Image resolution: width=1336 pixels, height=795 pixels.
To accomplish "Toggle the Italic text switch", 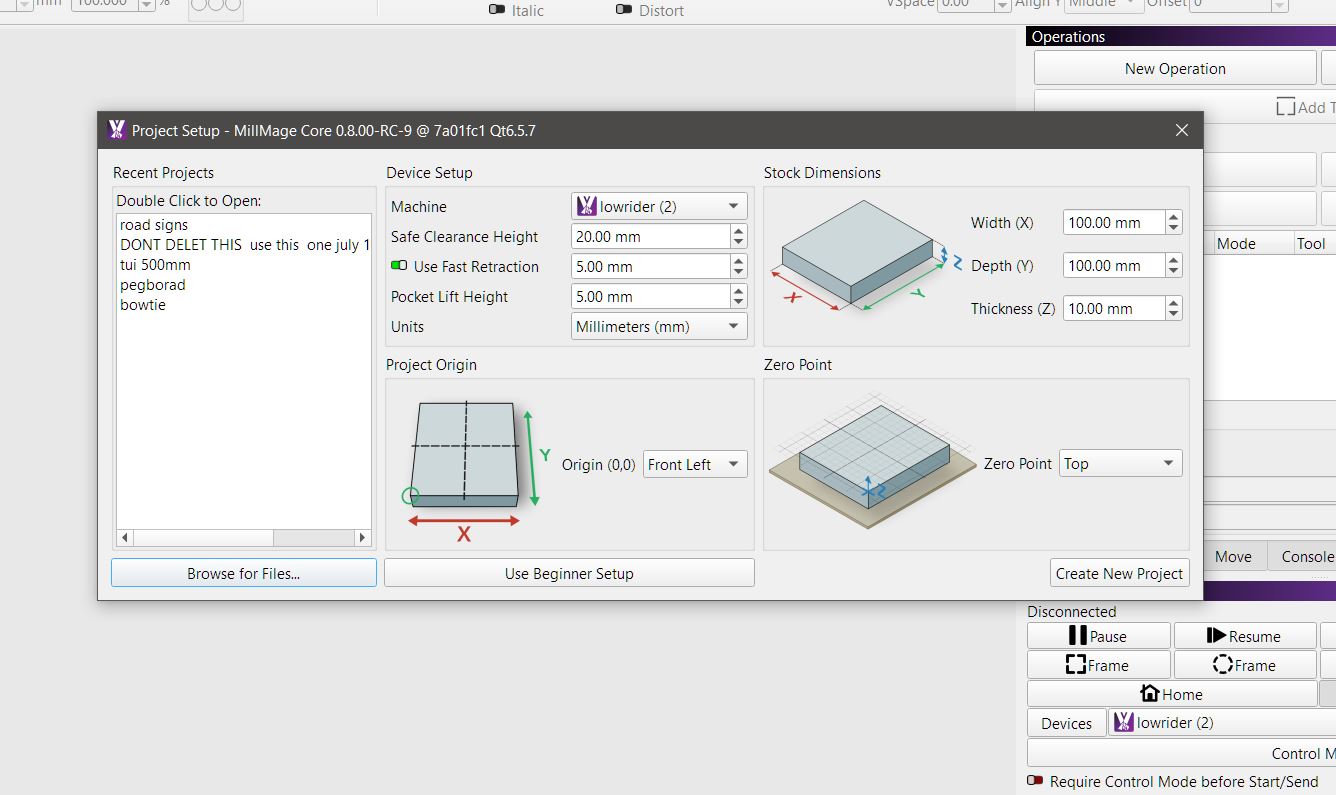I will pos(497,10).
